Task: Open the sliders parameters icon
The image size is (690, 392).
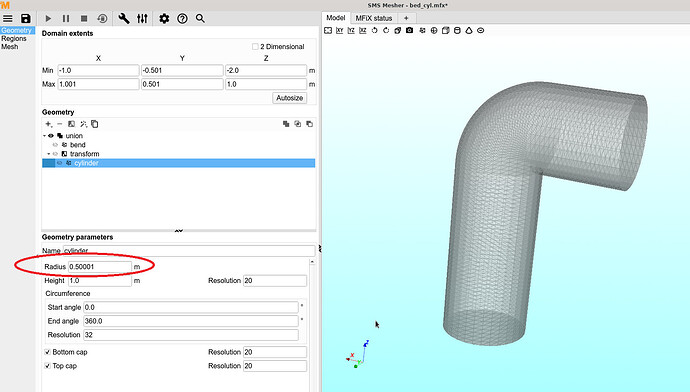Action: 142,18
